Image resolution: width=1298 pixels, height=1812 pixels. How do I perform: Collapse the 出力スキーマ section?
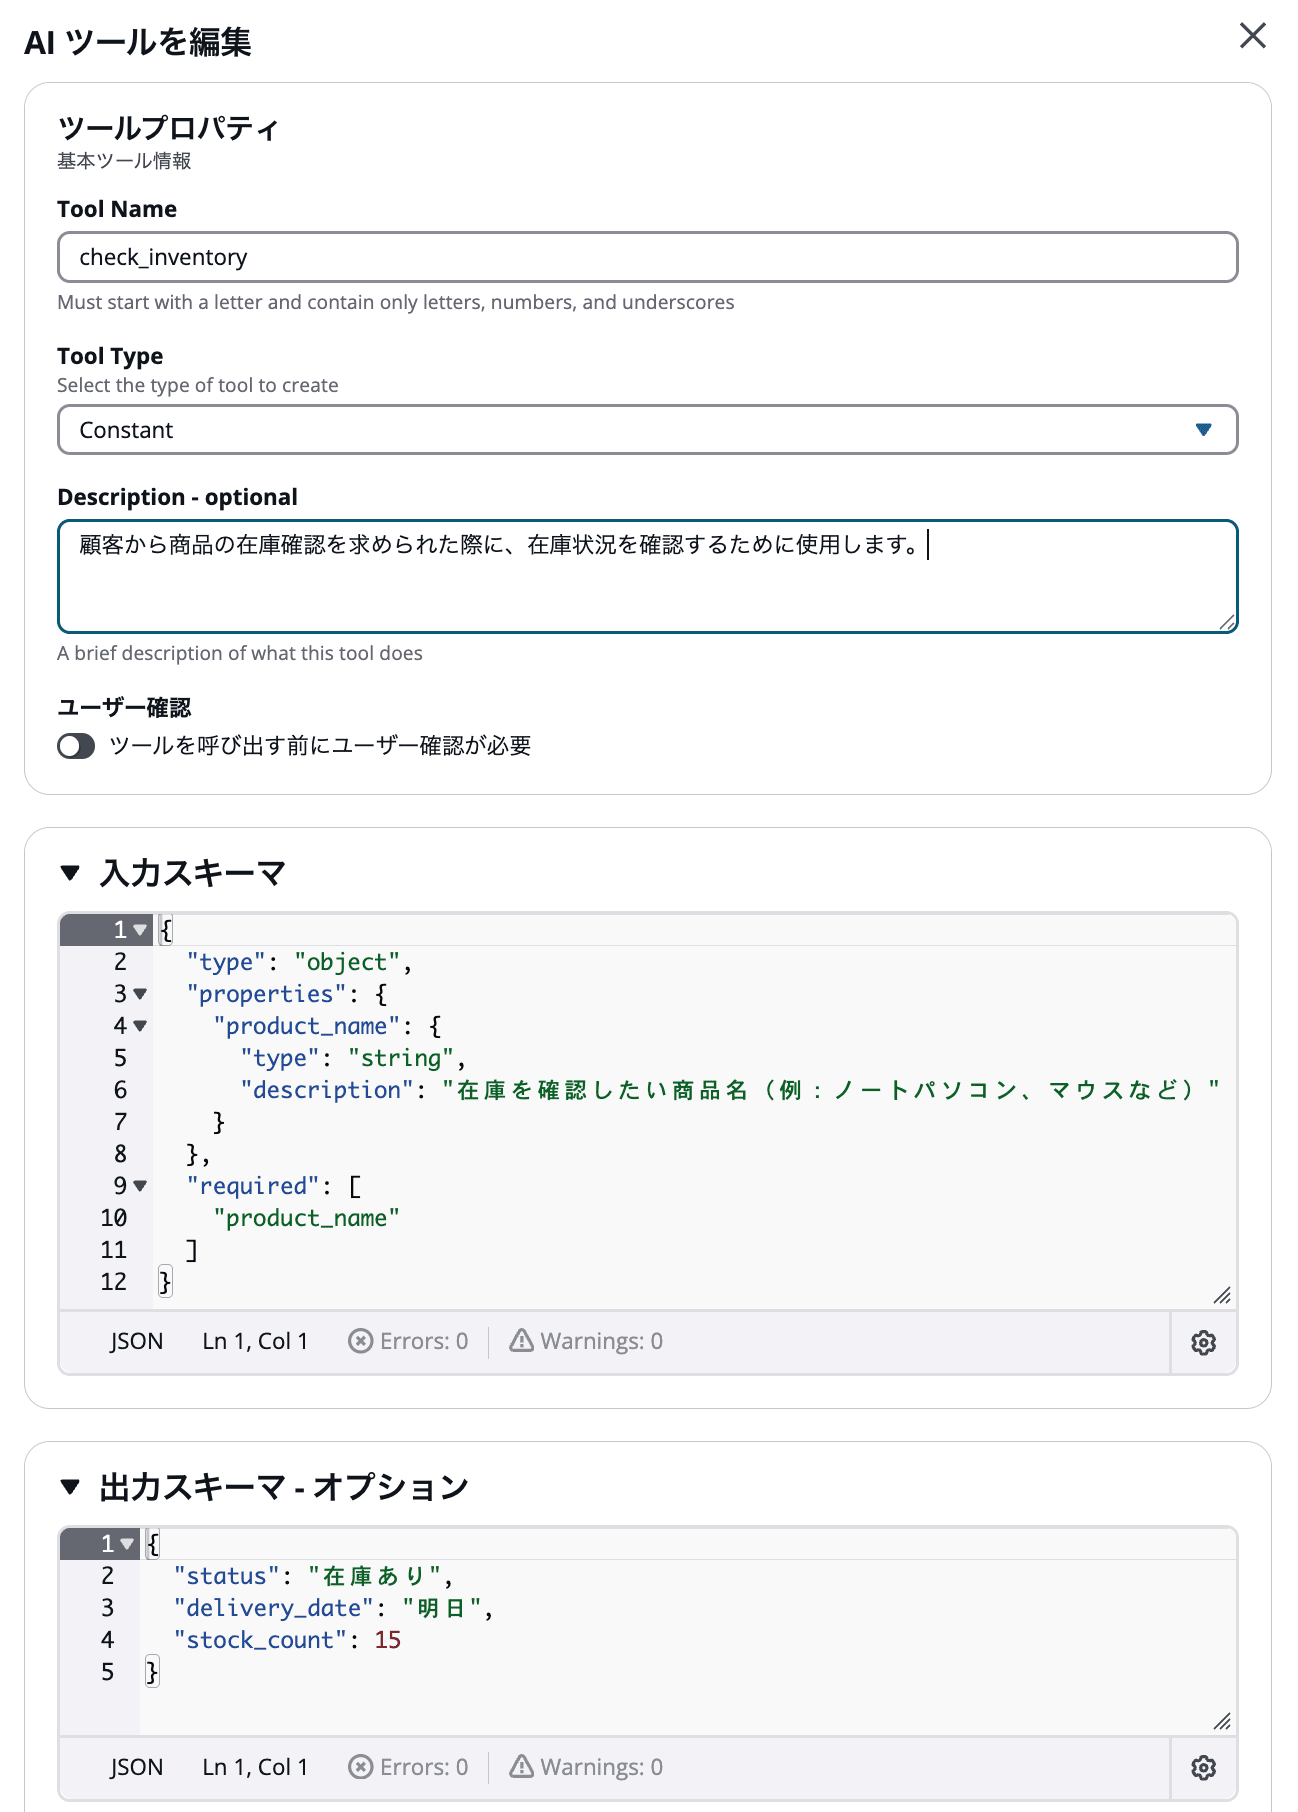[x=70, y=1487]
